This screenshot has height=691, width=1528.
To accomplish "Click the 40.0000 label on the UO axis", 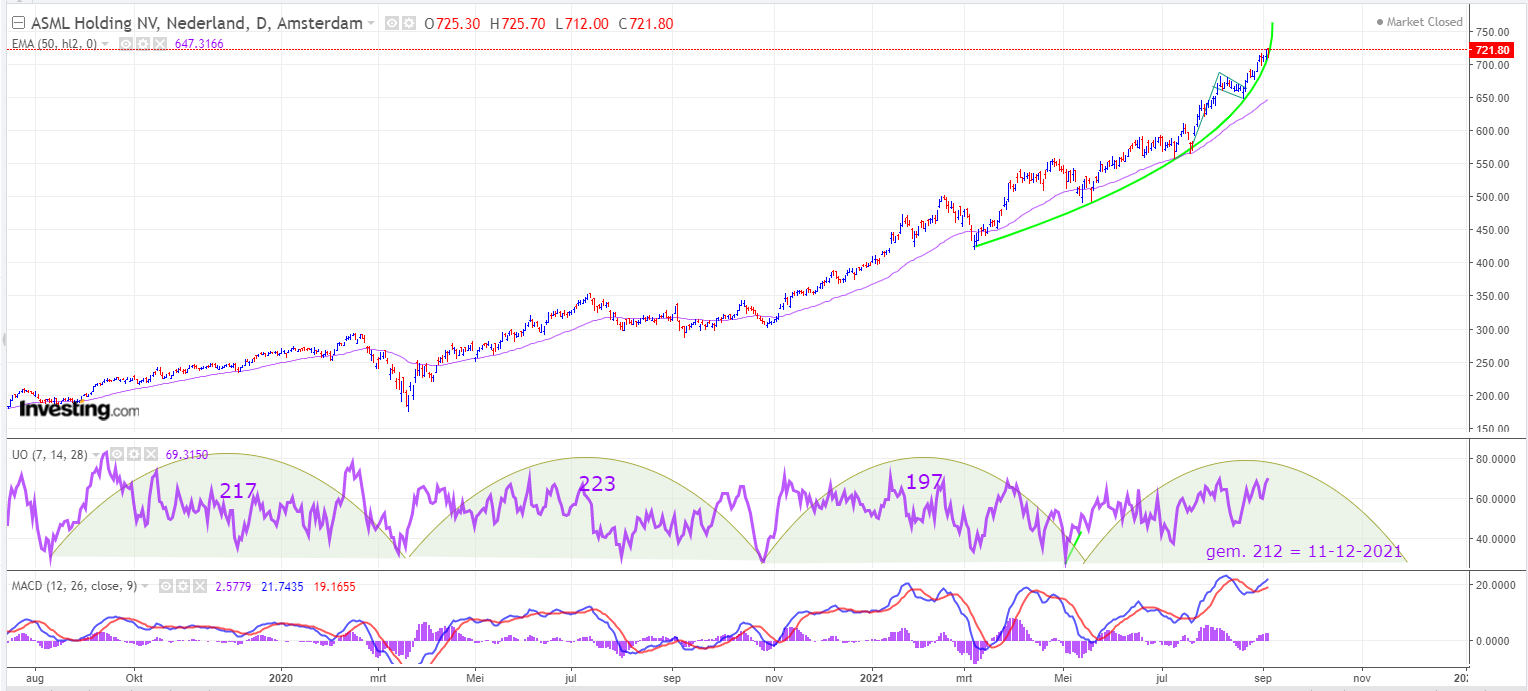I will pyautogui.click(x=1495, y=539).
